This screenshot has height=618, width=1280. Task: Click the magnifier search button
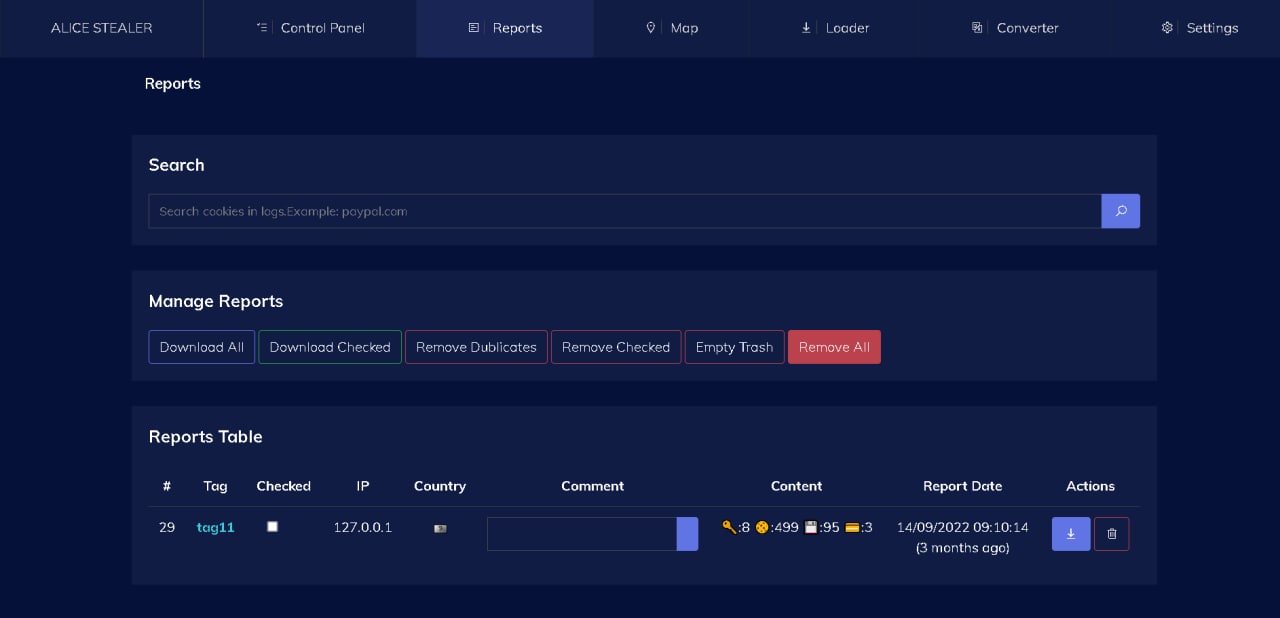tap(1120, 211)
